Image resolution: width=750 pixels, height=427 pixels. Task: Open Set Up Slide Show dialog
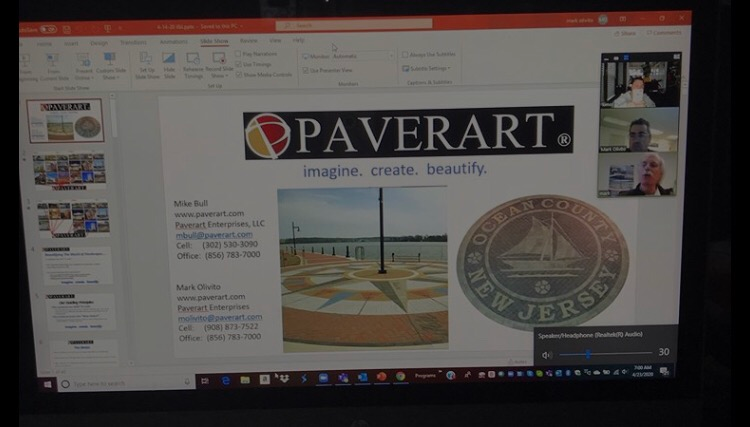[146, 66]
